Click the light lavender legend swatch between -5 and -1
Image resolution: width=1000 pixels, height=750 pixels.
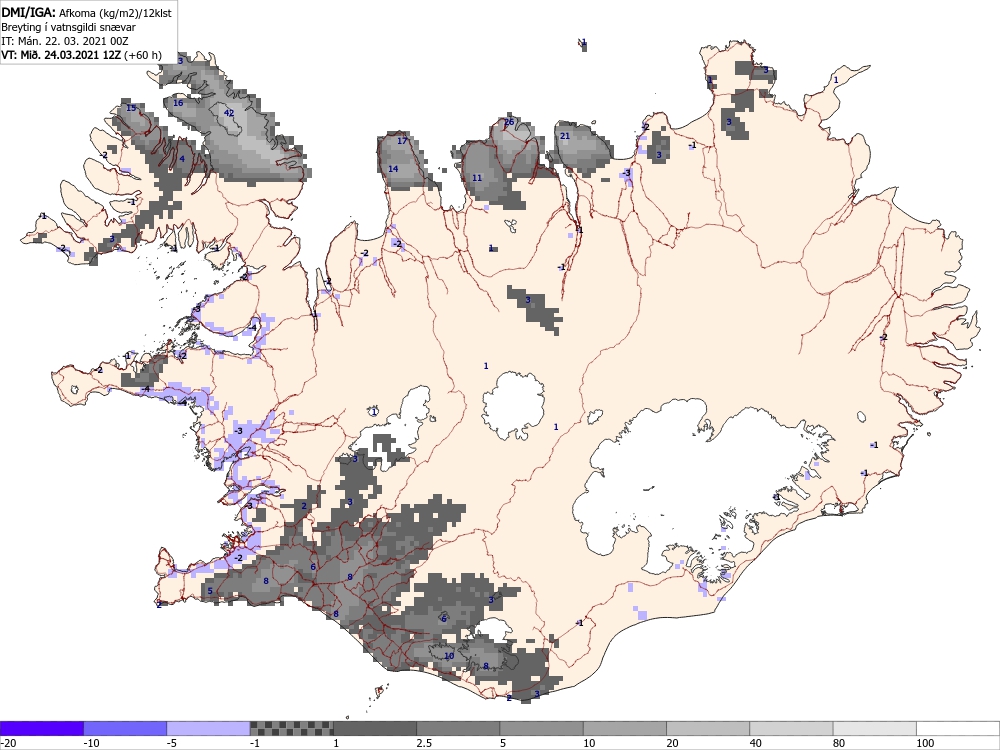click(209, 728)
